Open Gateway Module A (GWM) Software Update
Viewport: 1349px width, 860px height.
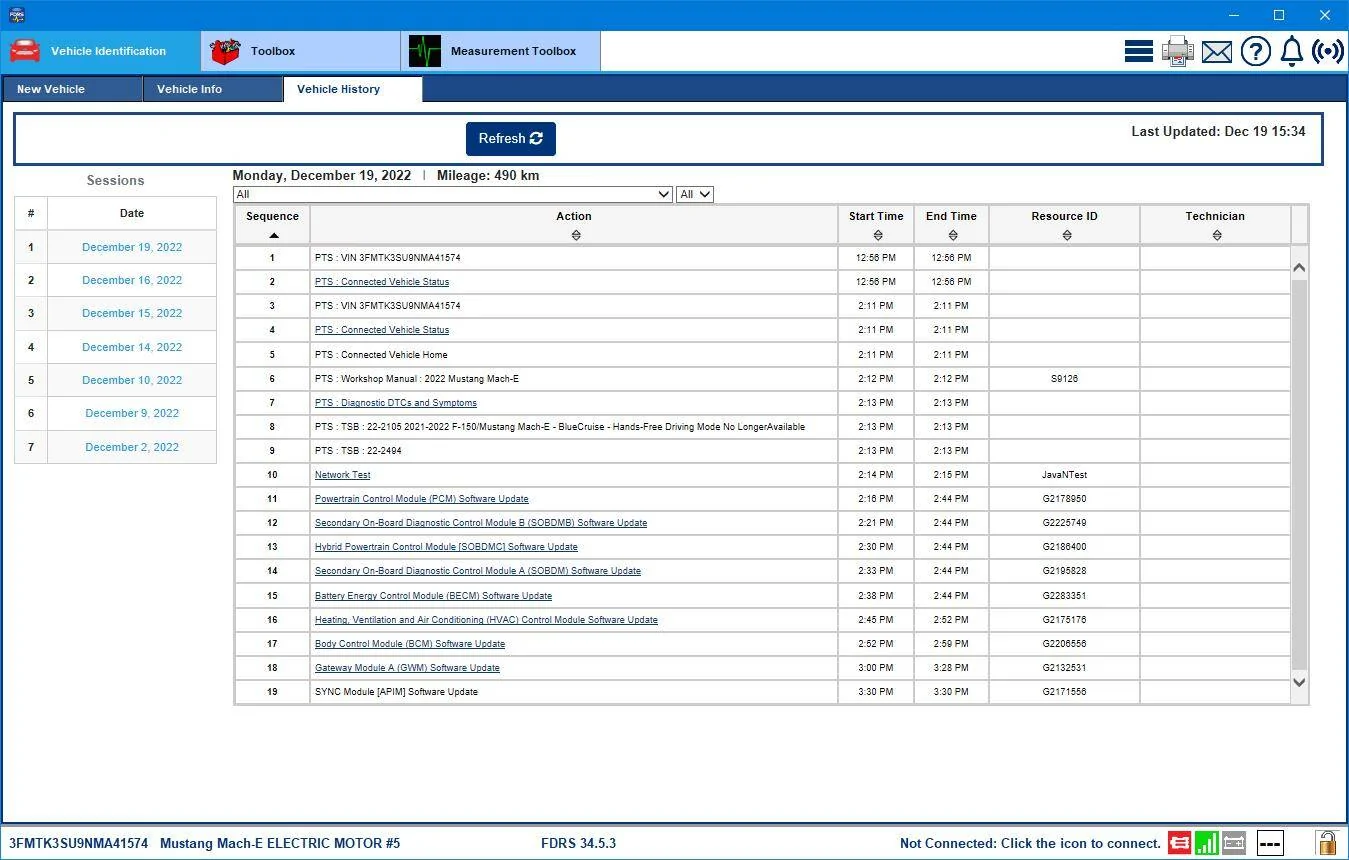point(407,668)
